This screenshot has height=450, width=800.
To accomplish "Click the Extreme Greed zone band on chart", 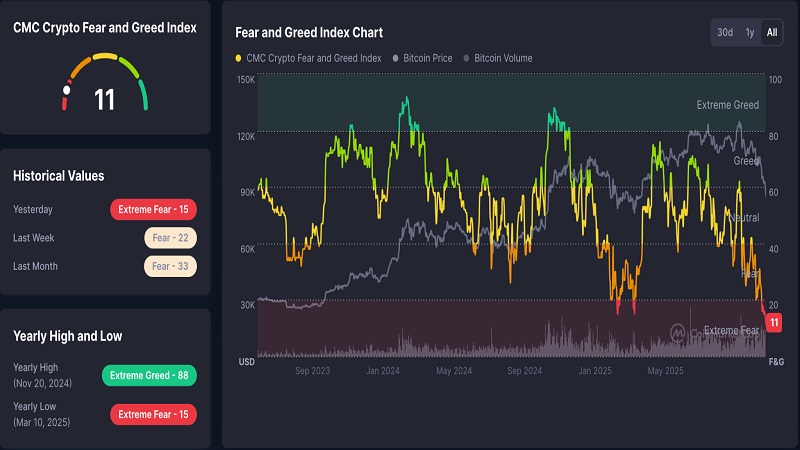I will [x=510, y=102].
